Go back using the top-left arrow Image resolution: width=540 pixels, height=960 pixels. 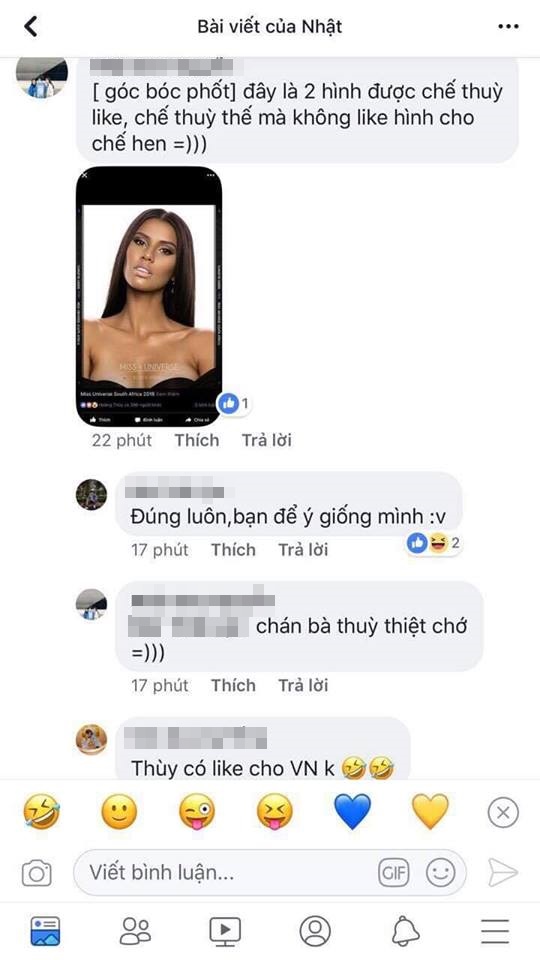click(x=30, y=26)
